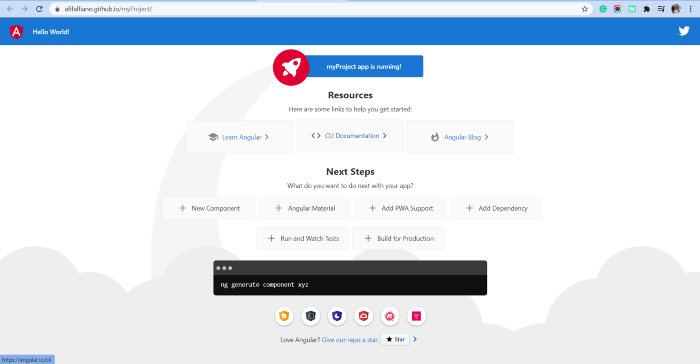This screenshot has width=700, height=364.
Task: Click the padlock site info icon
Action: pos(57,9)
